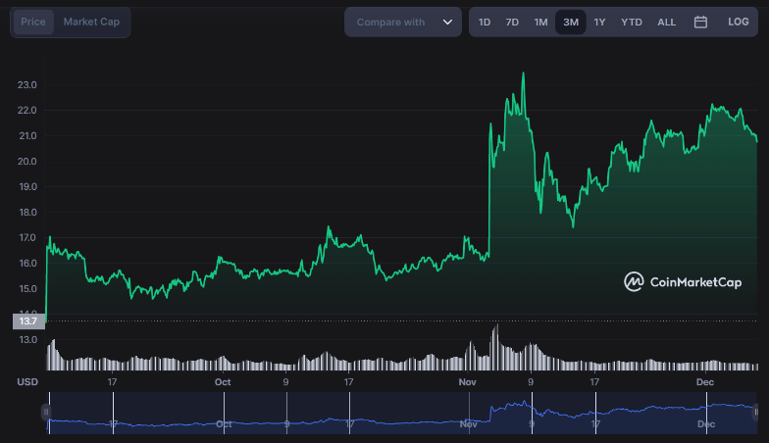Image resolution: width=770 pixels, height=446 pixels.
Task: Select the active 3M range
Action: point(571,22)
